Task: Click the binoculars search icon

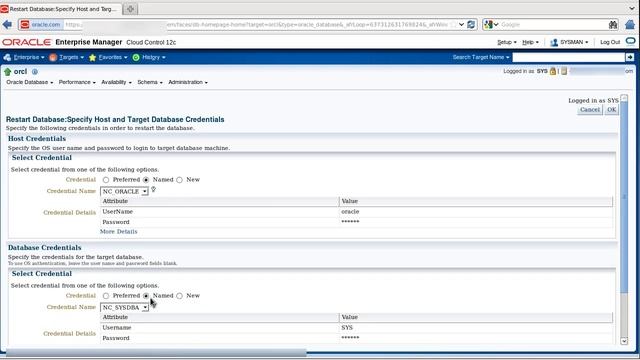Action: coord(613,24)
